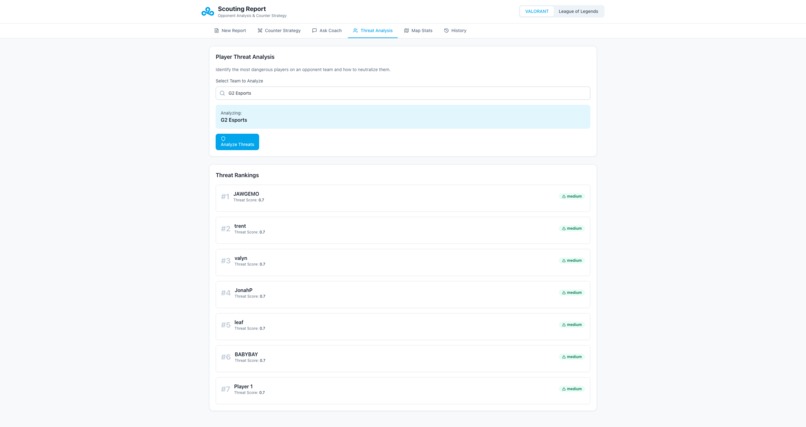The image size is (806, 427).
Task: Click the Scouting Report title text
Action: (x=242, y=9)
